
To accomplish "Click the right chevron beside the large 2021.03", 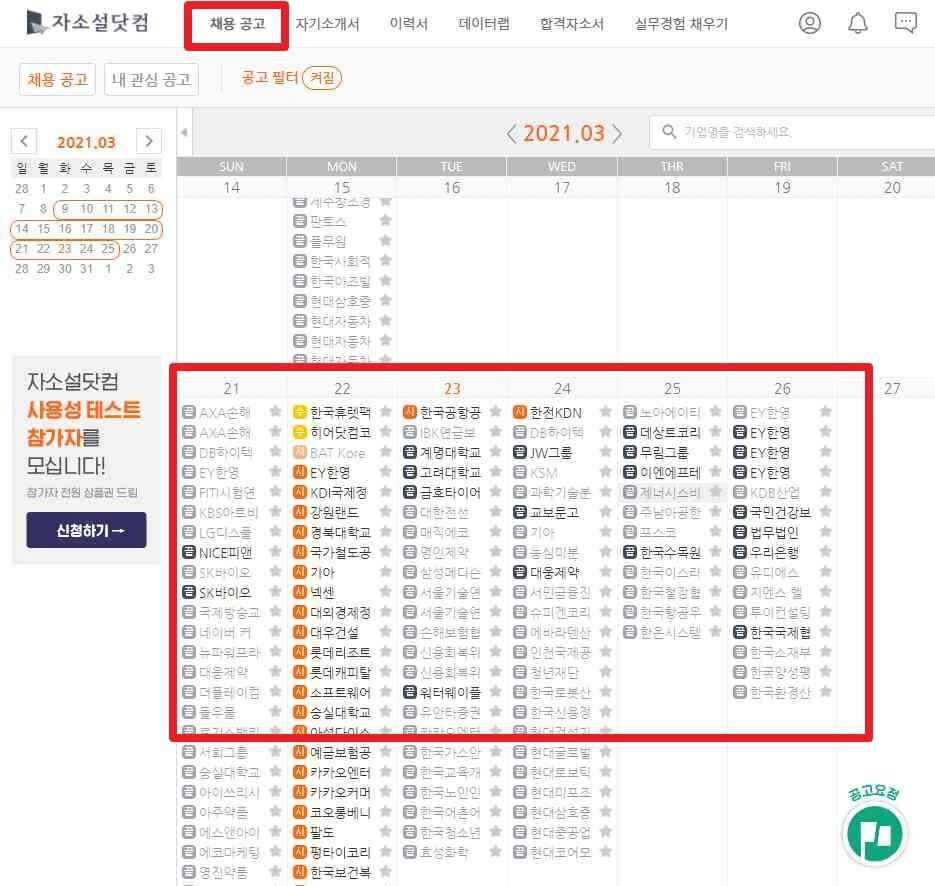I will pos(617,133).
